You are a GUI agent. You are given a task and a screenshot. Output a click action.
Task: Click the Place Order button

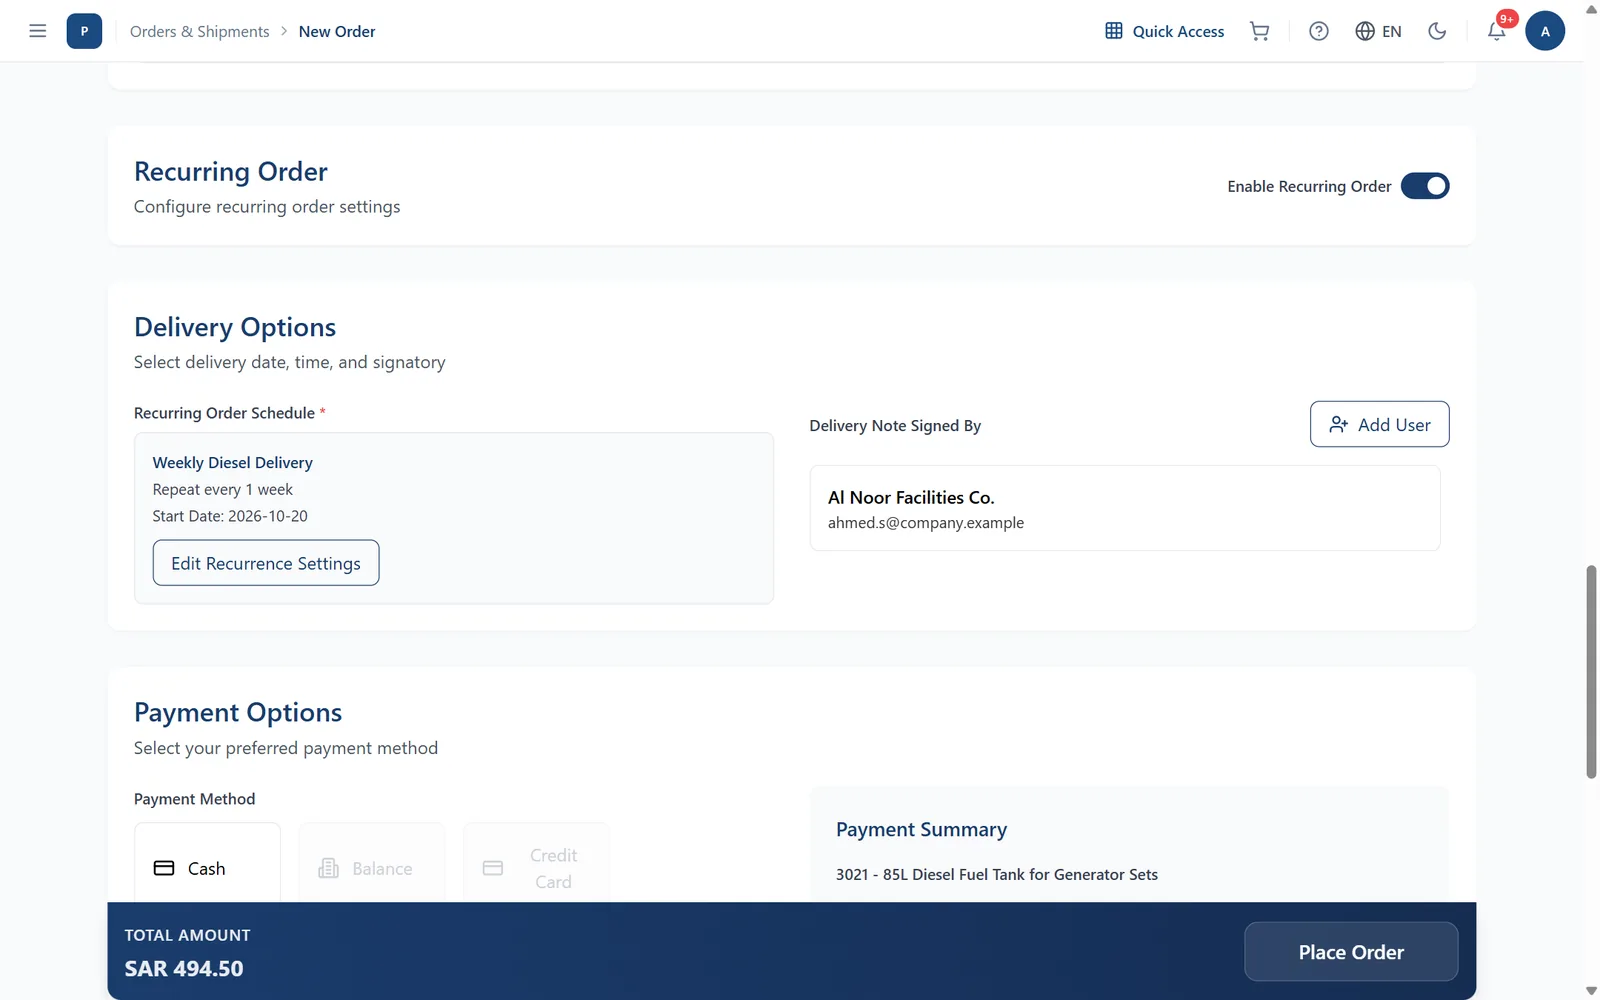point(1351,952)
